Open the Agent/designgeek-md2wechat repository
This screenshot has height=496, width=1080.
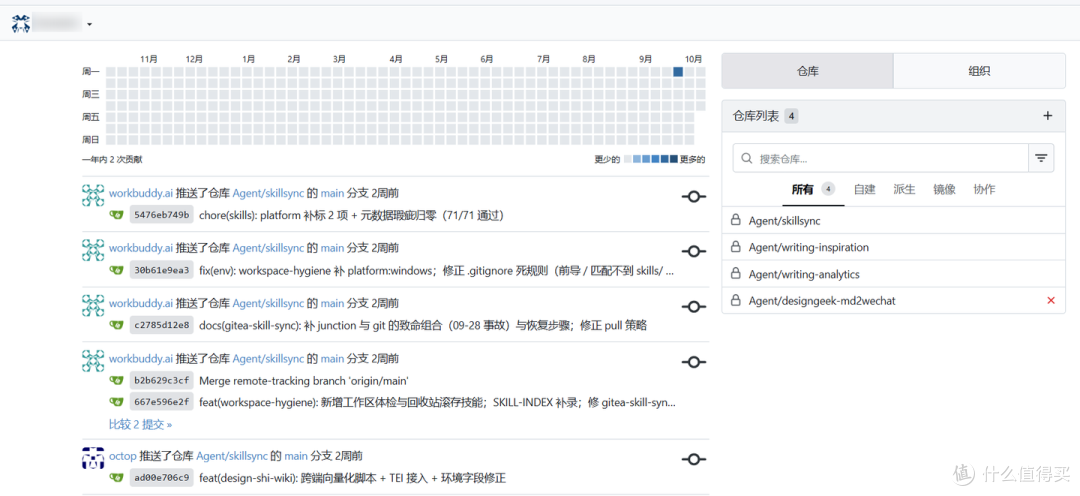pos(822,300)
